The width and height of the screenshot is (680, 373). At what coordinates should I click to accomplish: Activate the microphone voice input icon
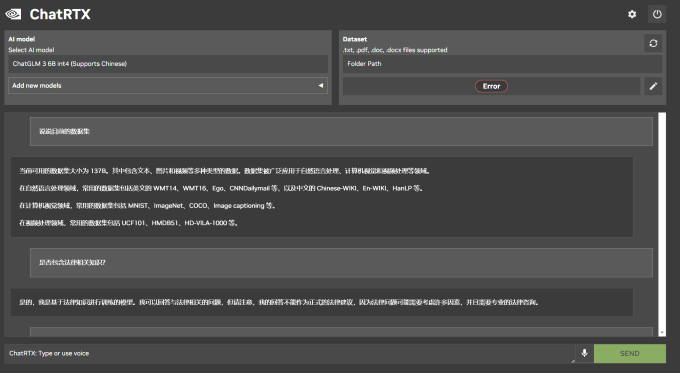[584, 353]
